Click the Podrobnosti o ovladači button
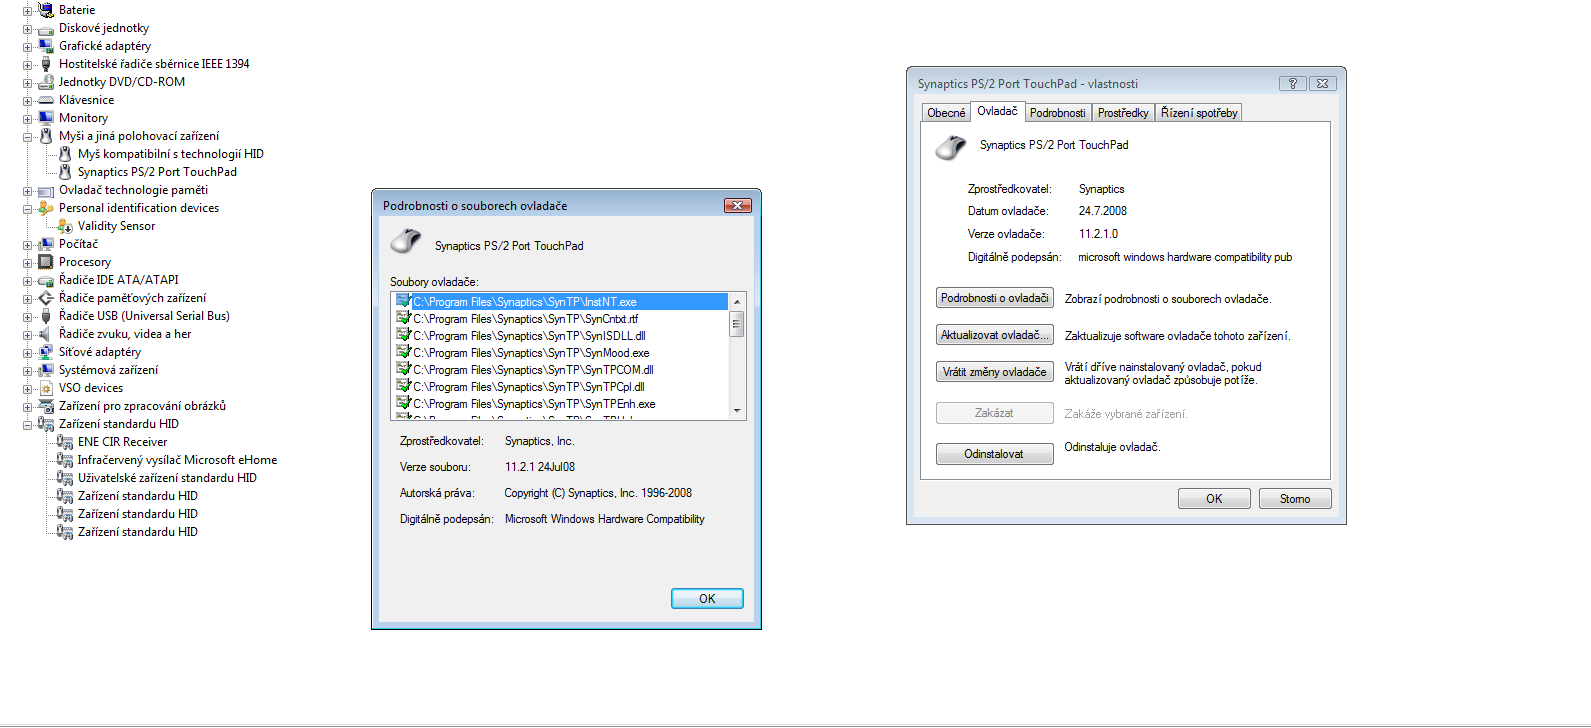The image size is (1591, 728). (x=995, y=298)
